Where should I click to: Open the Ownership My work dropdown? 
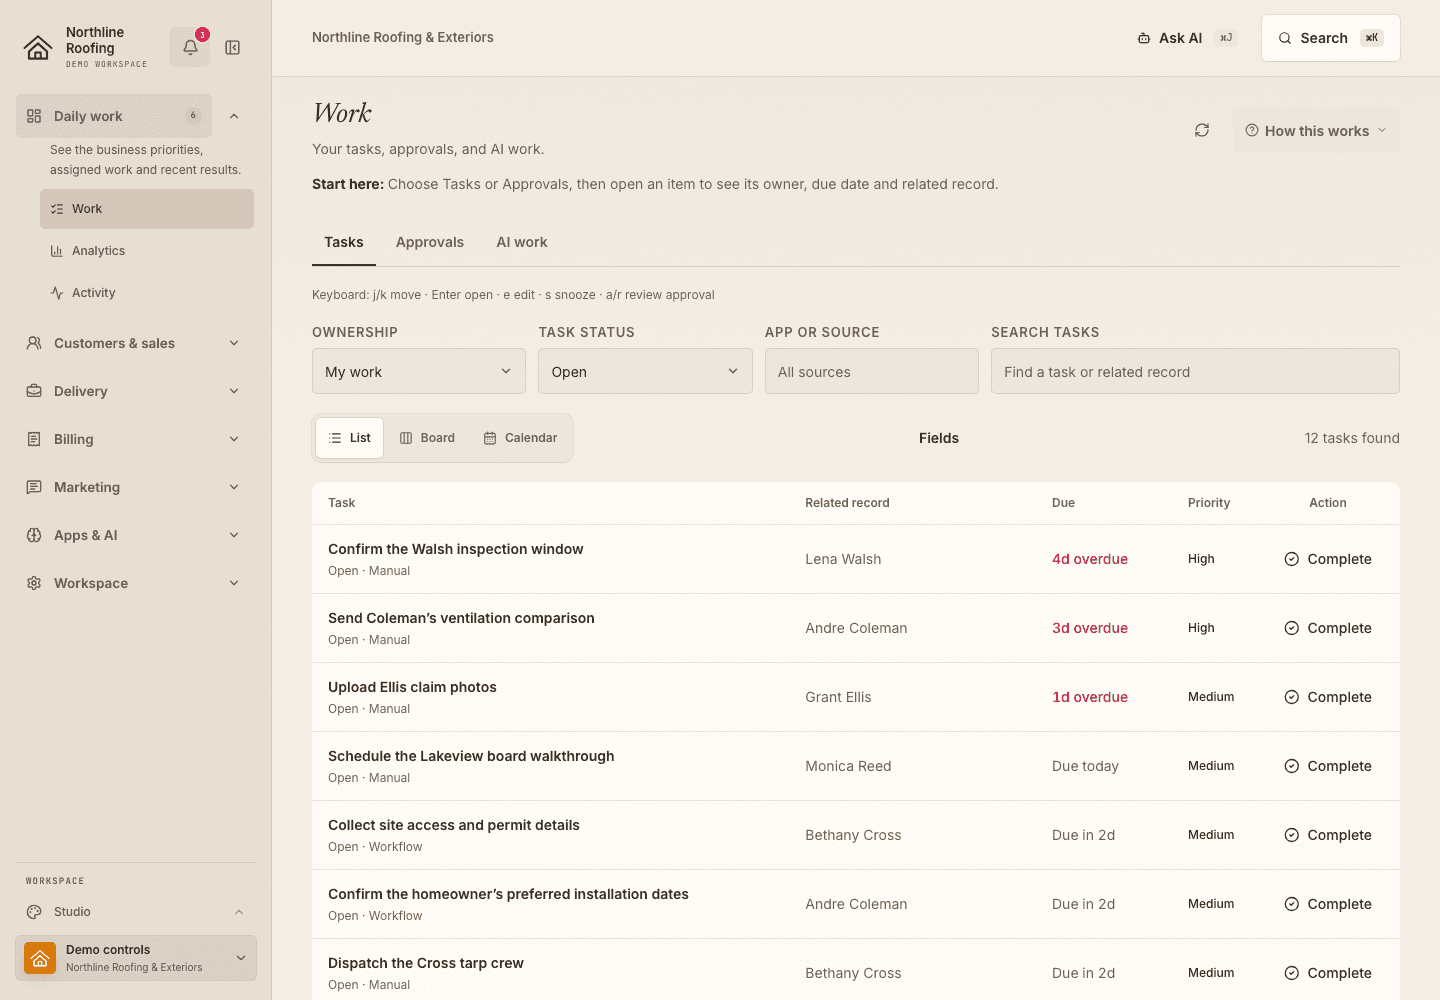419,371
